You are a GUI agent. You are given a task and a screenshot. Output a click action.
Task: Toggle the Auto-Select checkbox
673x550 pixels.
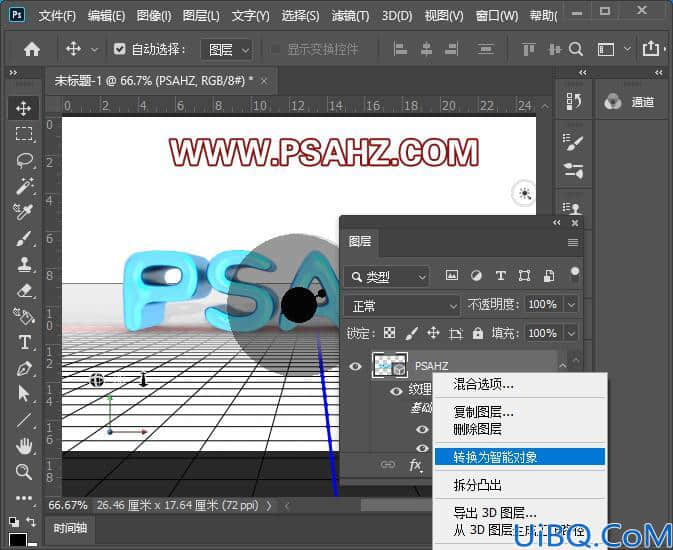coord(119,49)
